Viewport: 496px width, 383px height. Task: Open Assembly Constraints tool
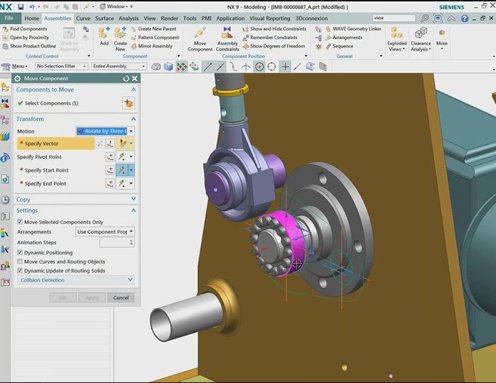pos(227,39)
